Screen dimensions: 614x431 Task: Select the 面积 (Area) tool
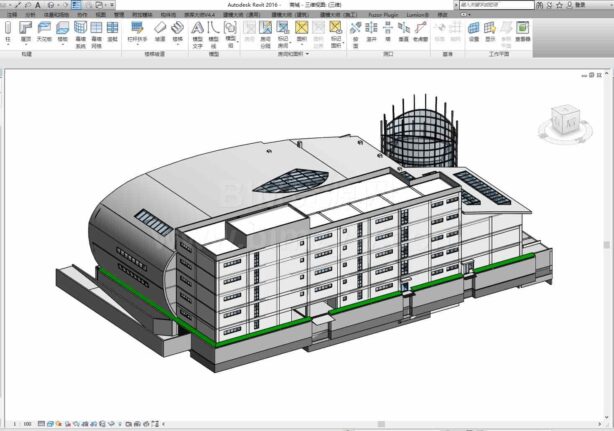coord(302,32)
